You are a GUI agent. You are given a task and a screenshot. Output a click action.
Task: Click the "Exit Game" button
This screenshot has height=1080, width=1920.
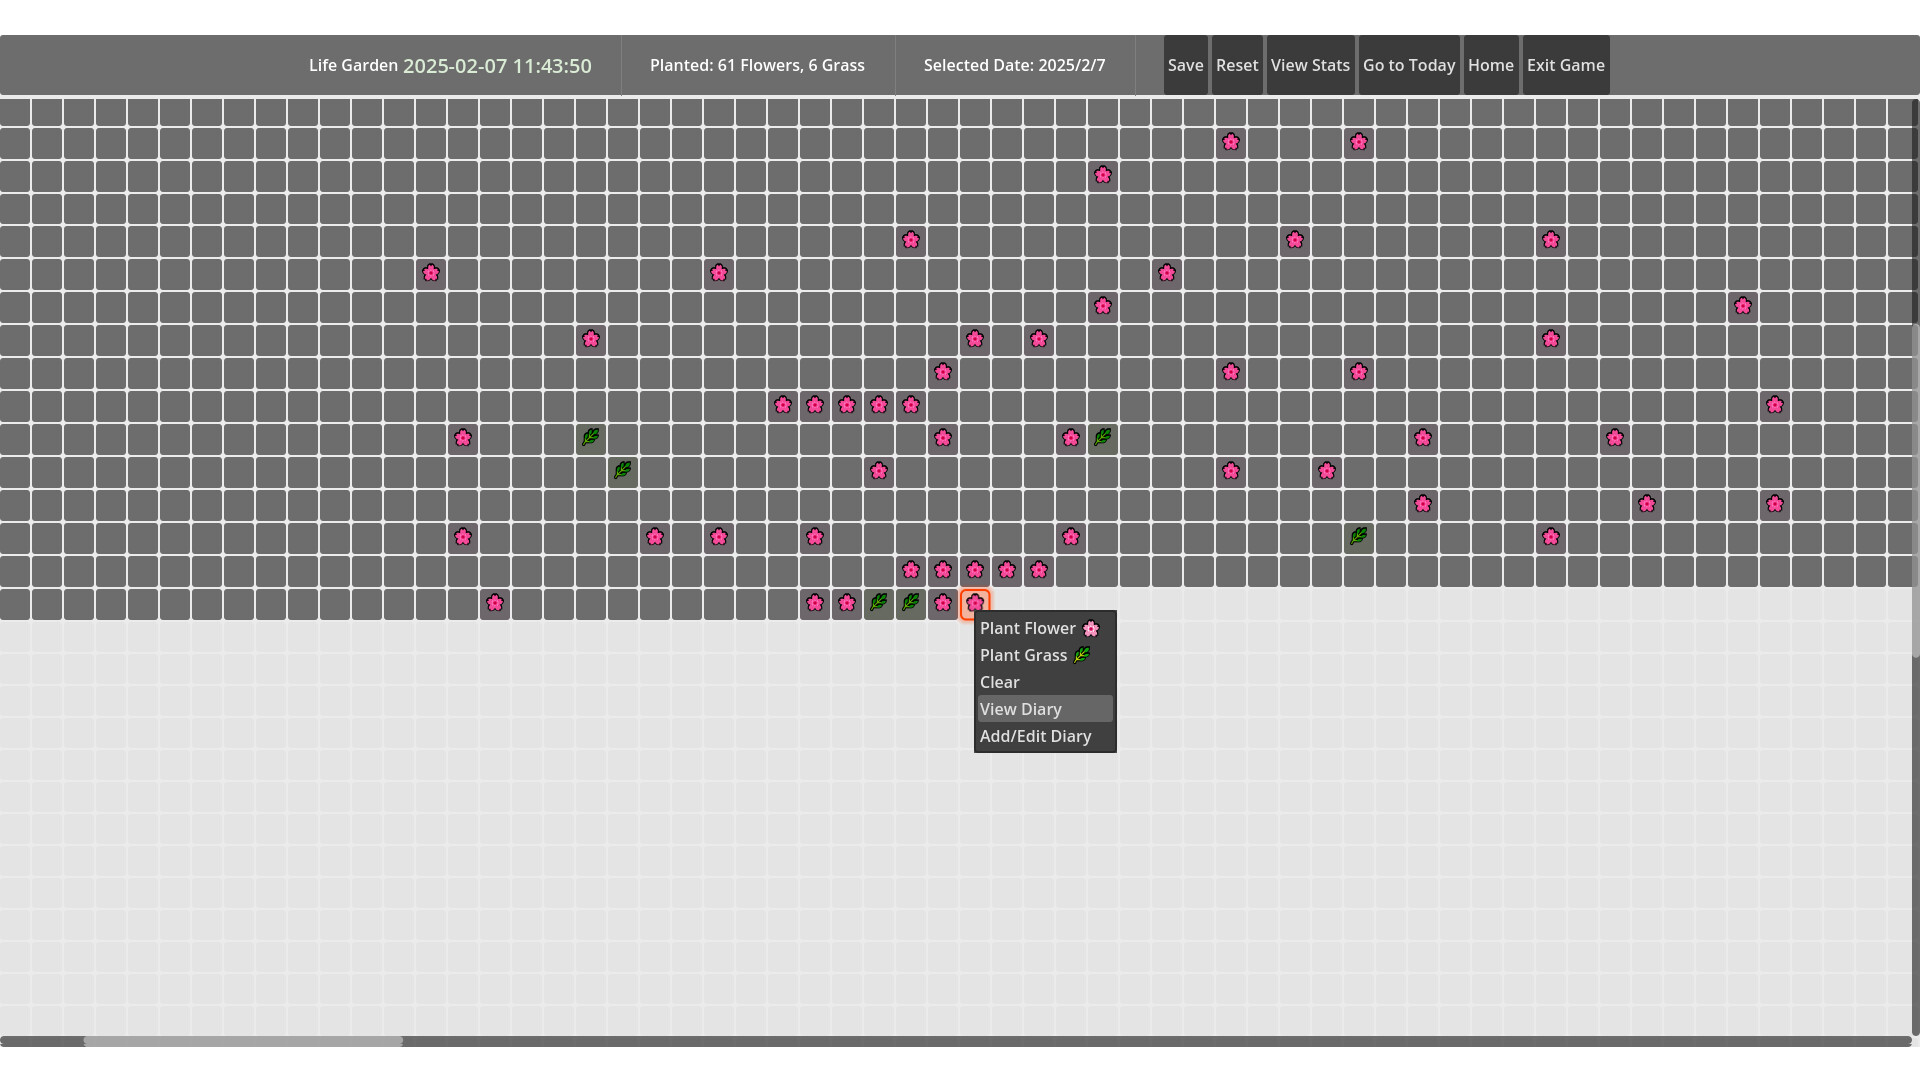click(1565, 65)
